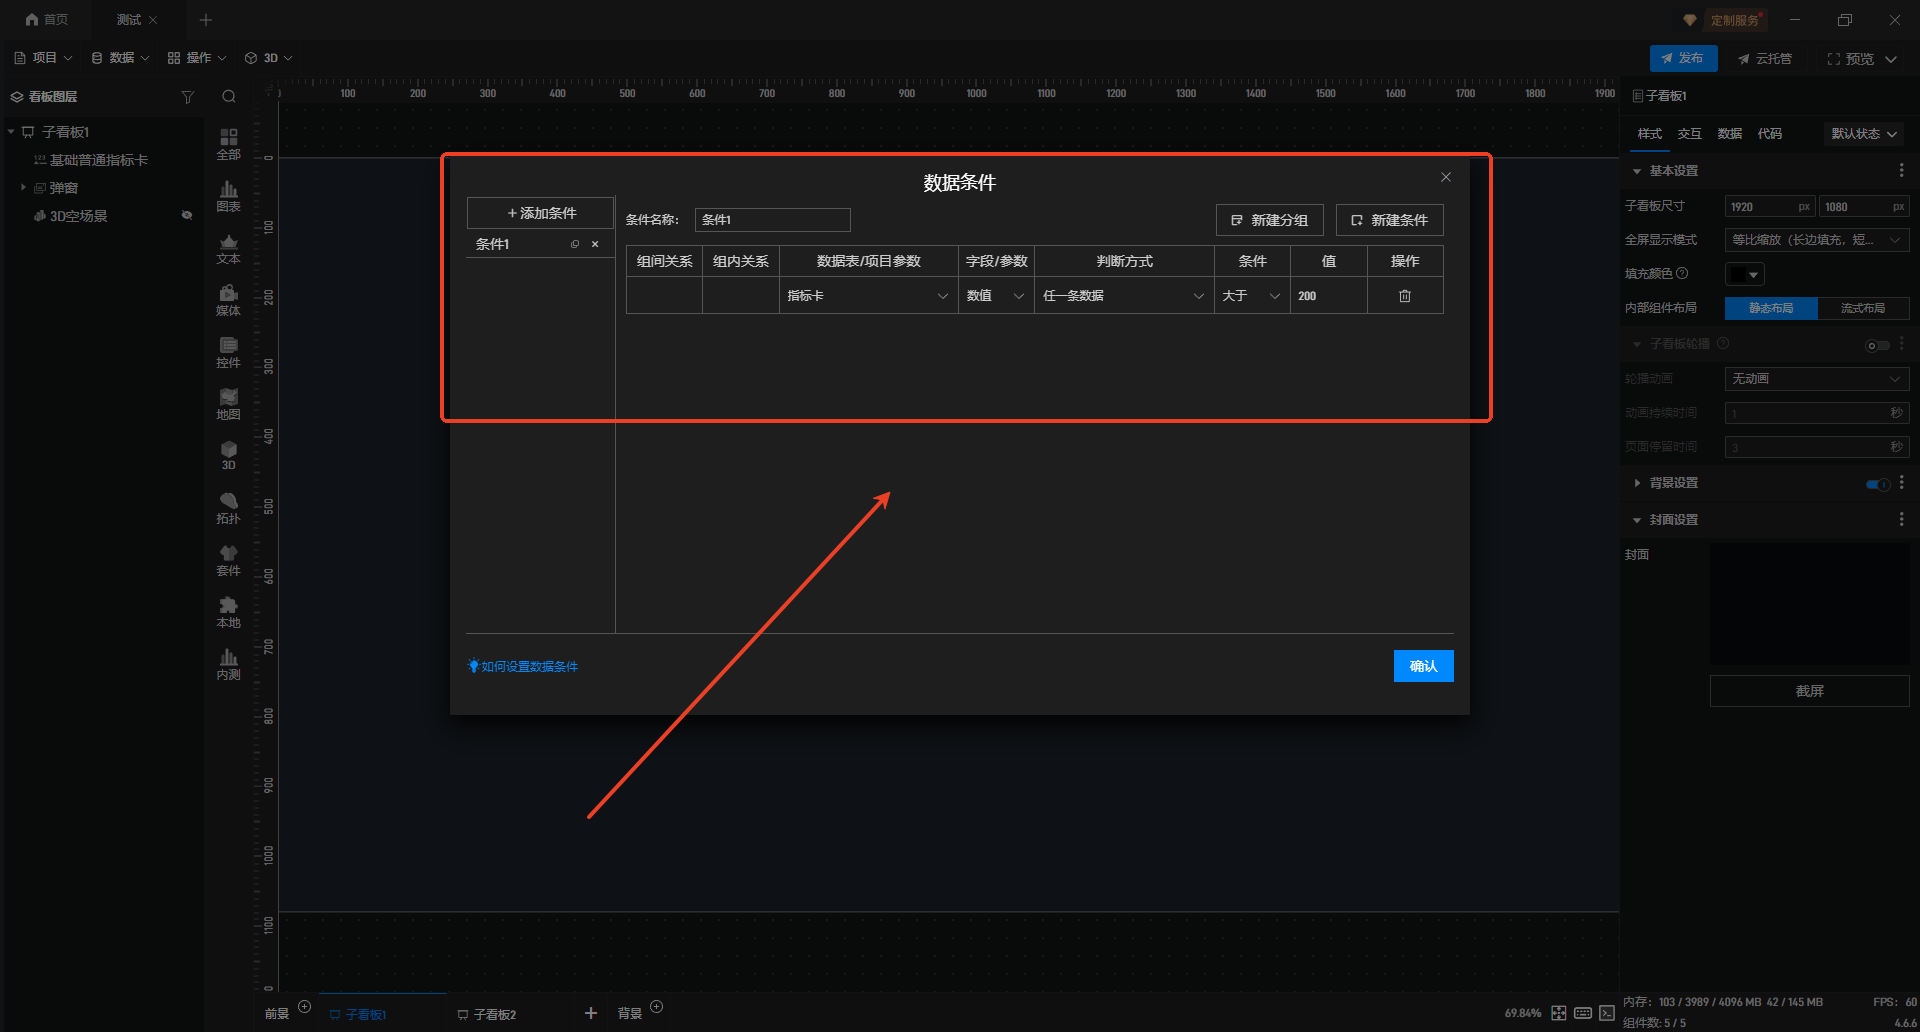Click the 确认 button
1920x1032 pixels.
click(1422, 666)
